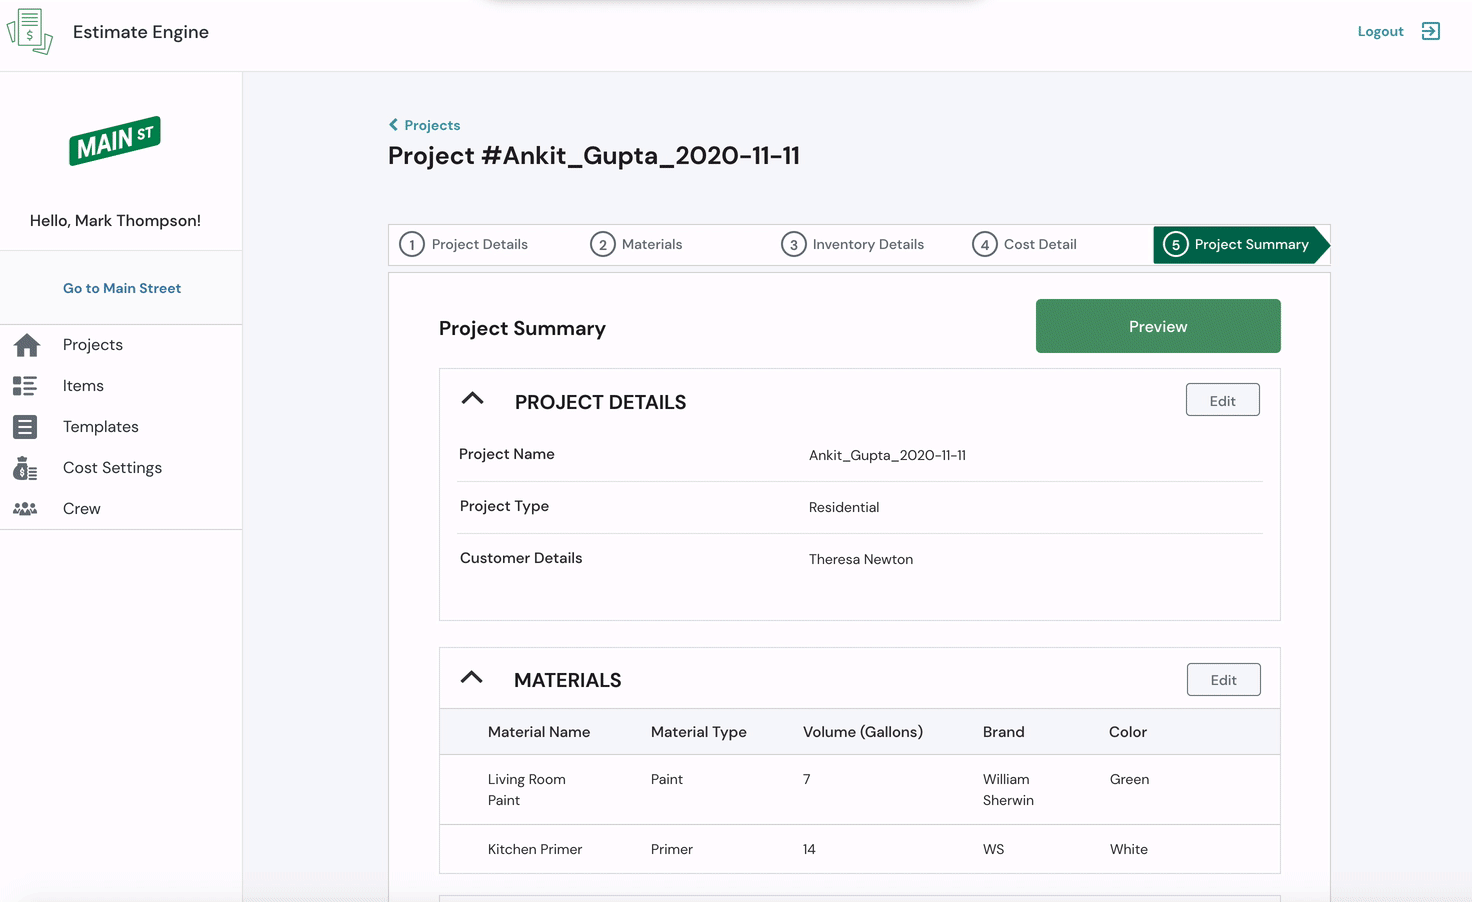This screenshot has height=902, width=1472.
Task: Click the Color column header
Action: point(1128,732)
